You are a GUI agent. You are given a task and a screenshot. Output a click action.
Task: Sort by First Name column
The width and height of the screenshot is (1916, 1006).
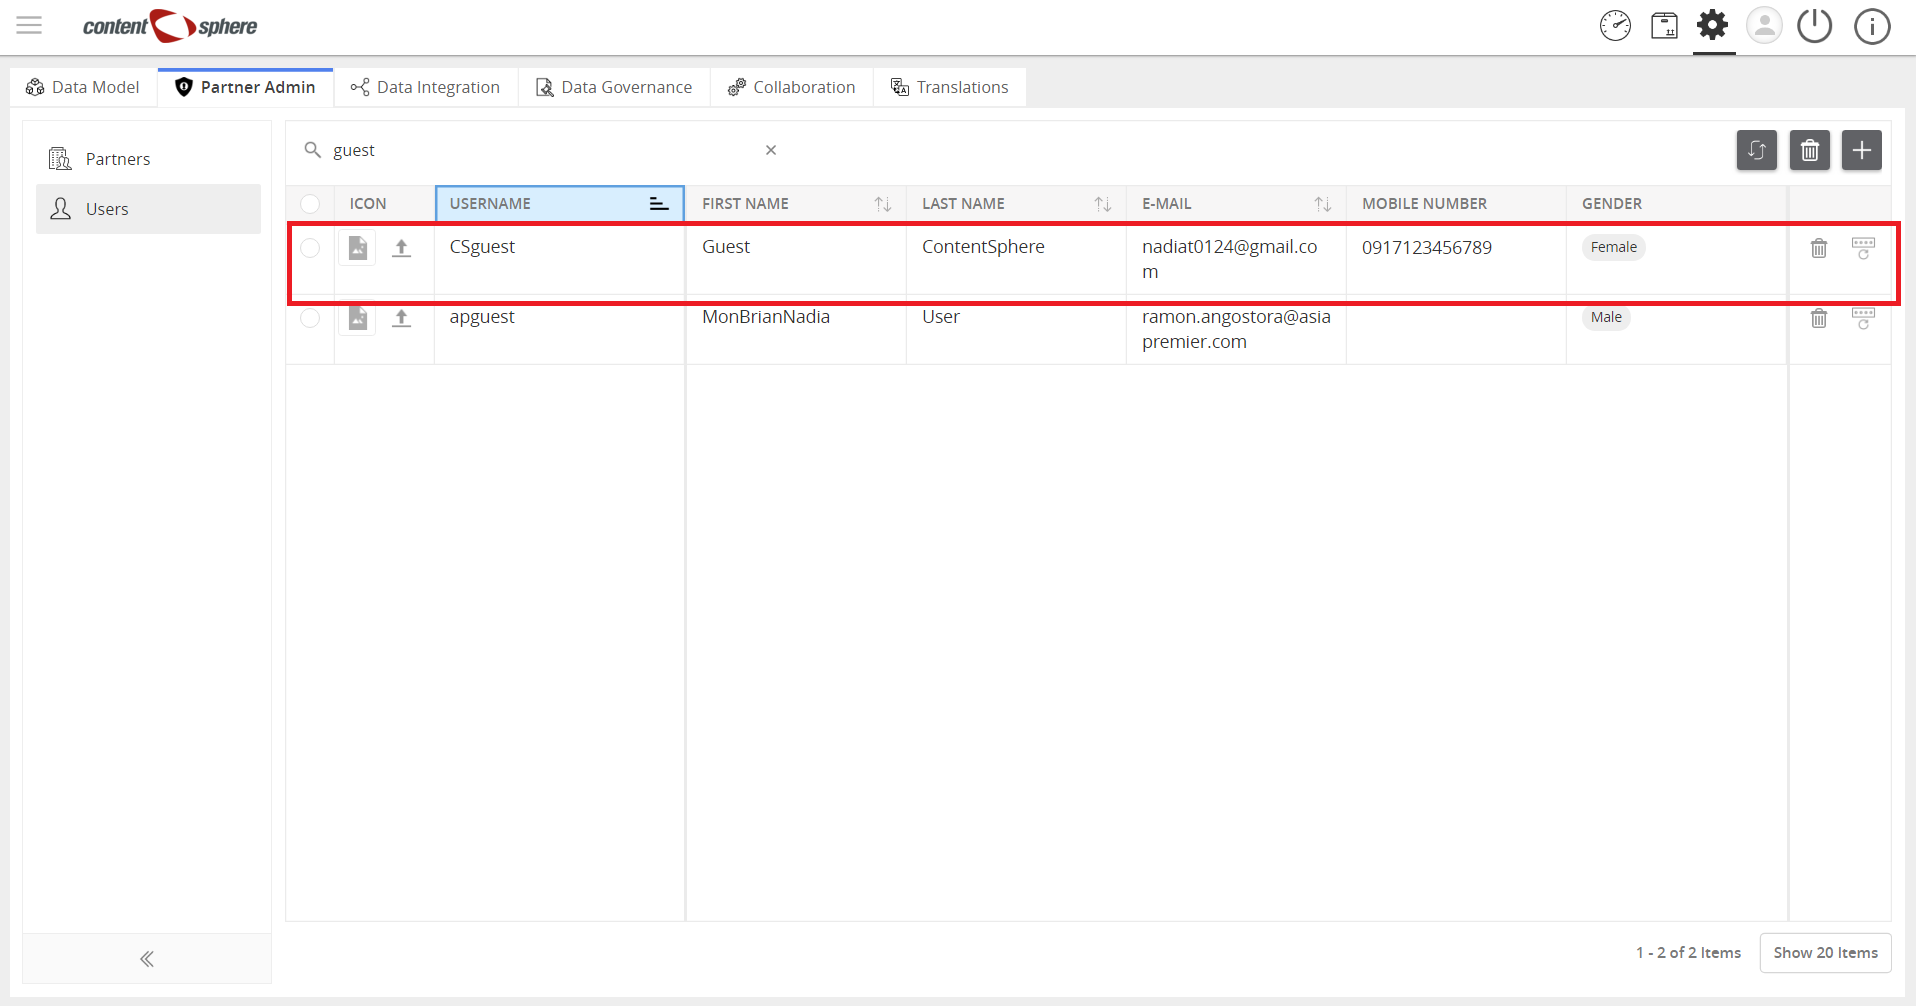click(x=882, y=204)
